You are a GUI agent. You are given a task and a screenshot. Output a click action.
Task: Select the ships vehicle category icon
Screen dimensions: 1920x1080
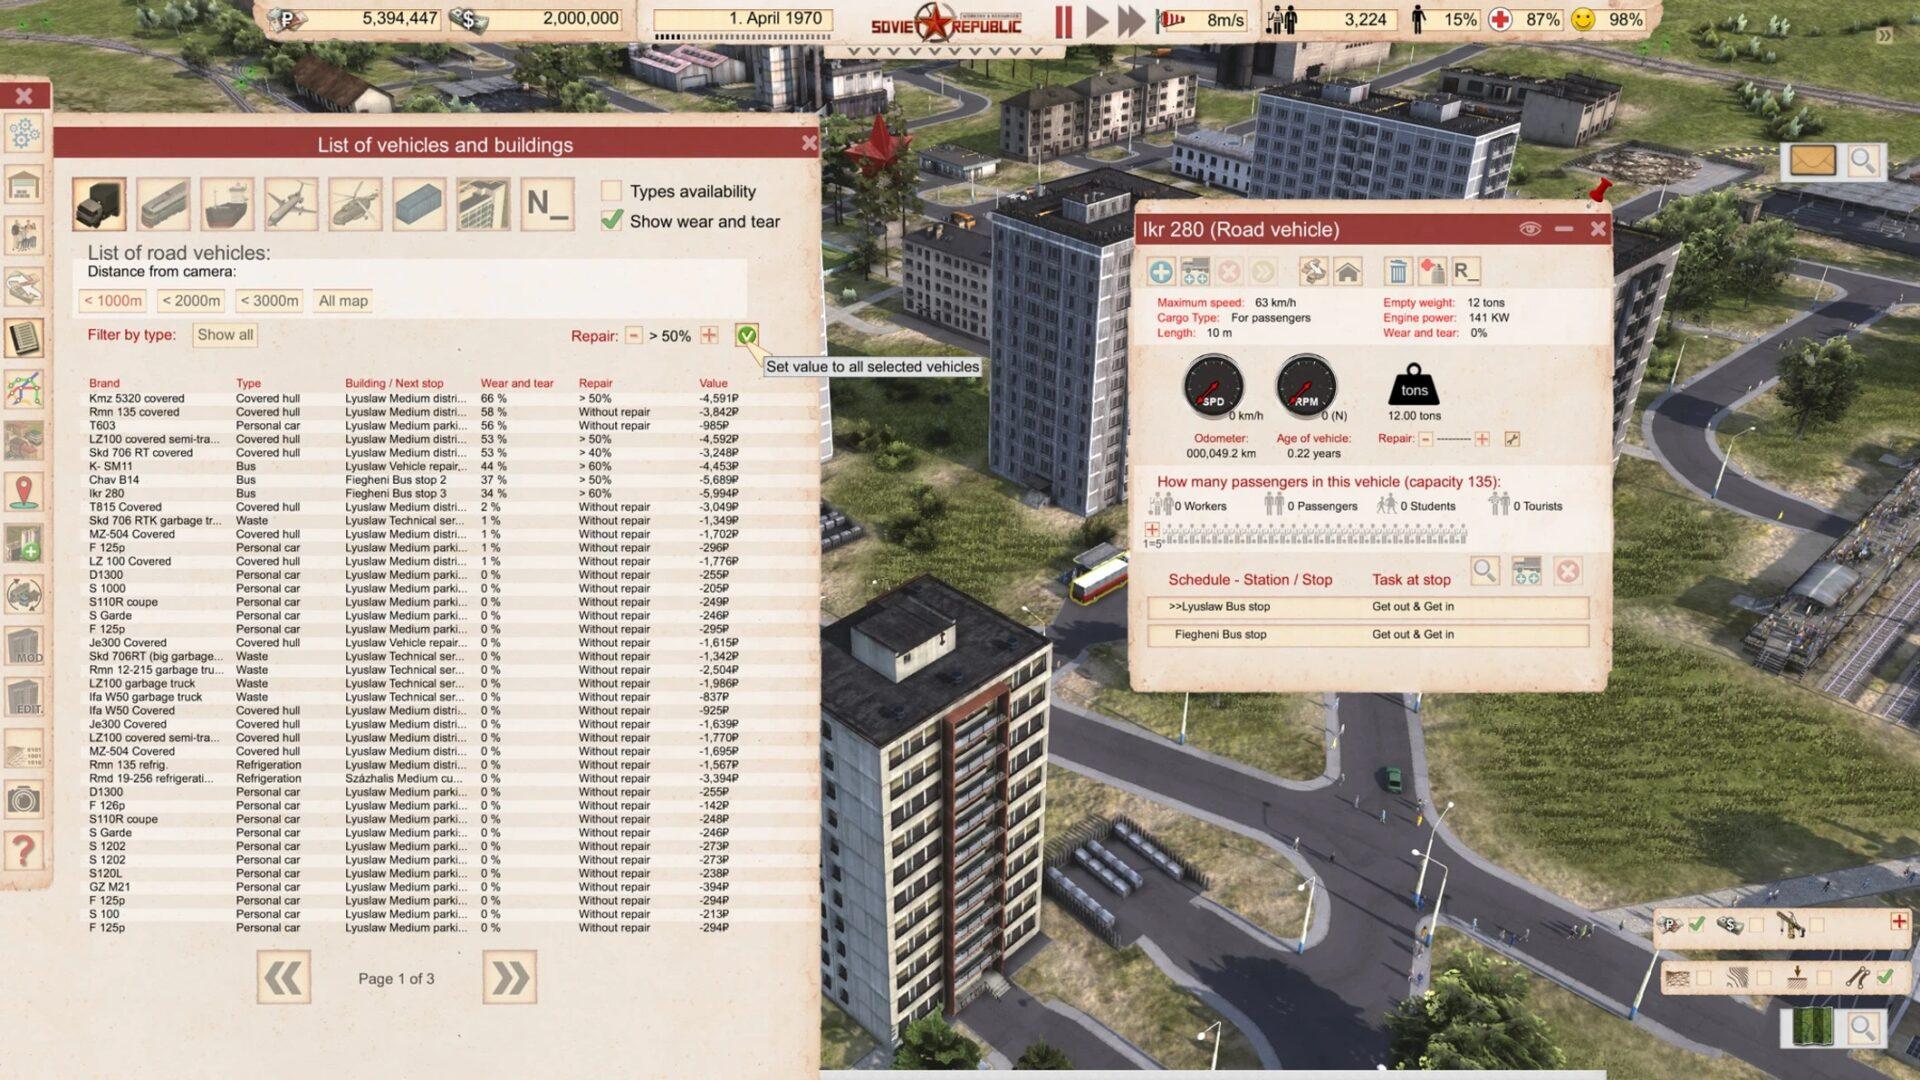point(228,204)
